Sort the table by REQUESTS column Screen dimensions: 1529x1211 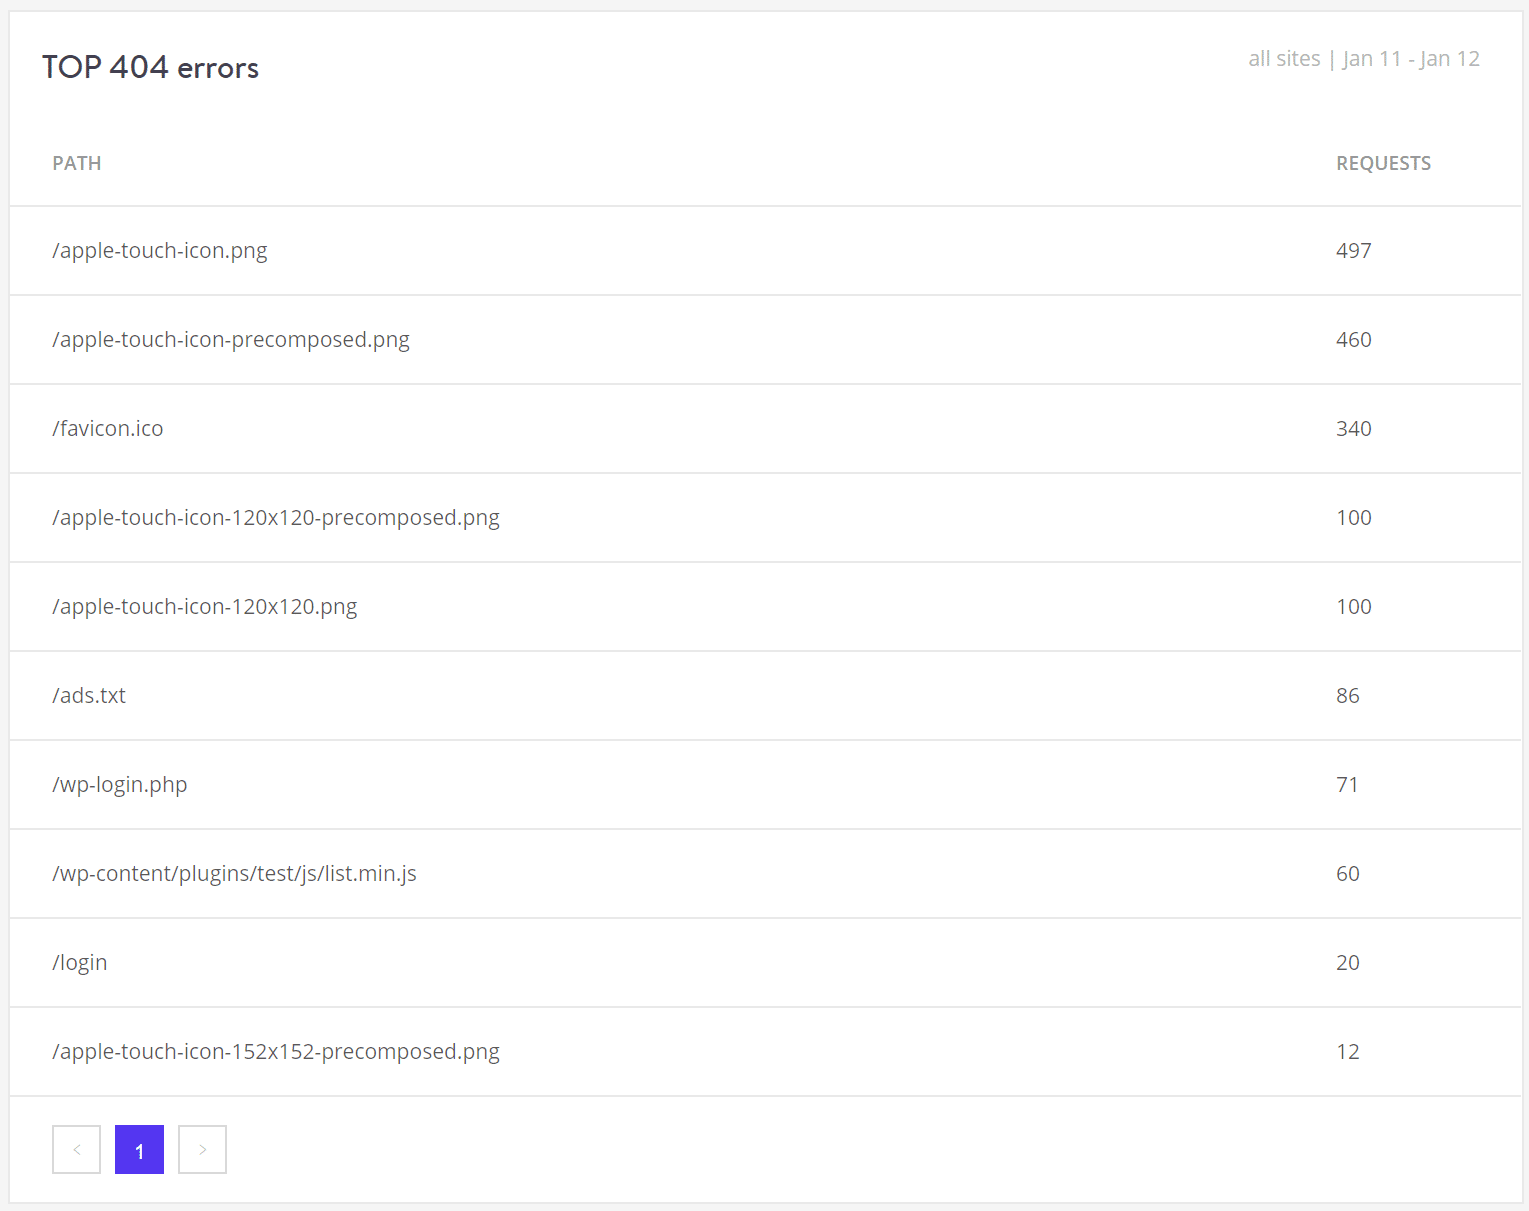pos(1383,163)
